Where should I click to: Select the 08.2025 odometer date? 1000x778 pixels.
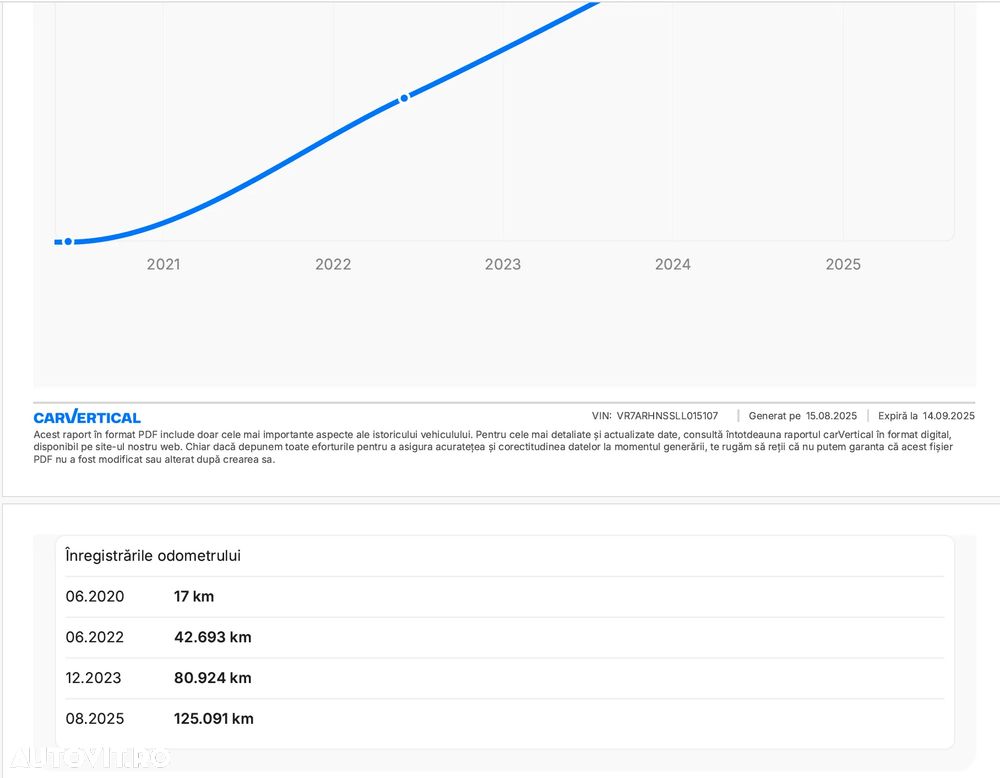coord(95,718)
